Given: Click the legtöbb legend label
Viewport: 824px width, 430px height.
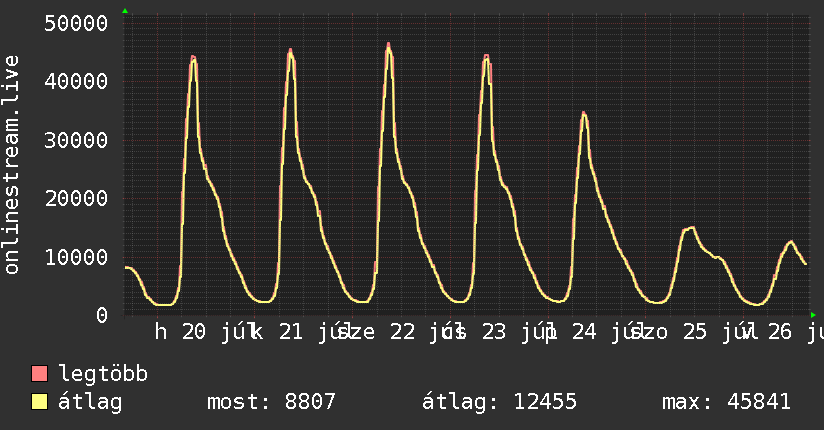Looking at the screenshot, I should coord(103,374).
